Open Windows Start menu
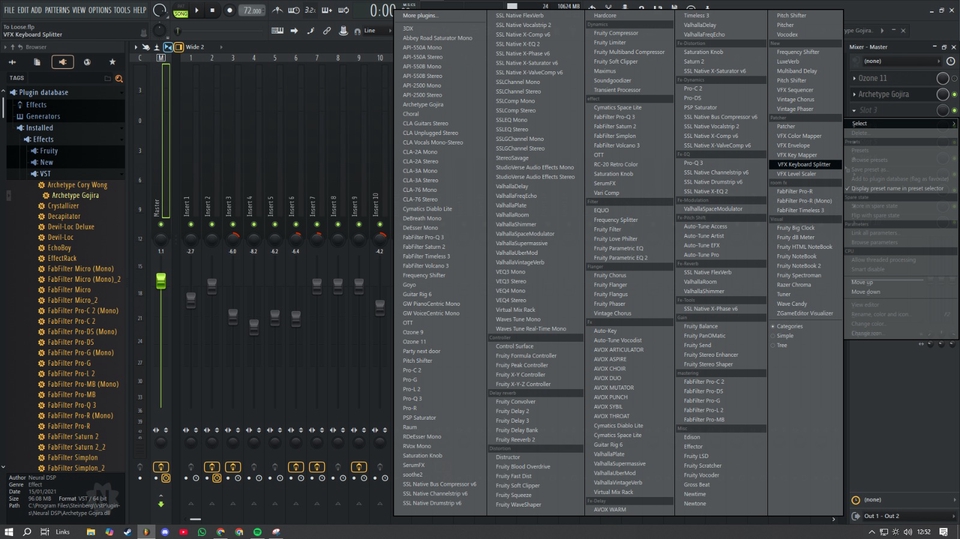The width and height of the screenshot is (960, 539). coord(9,532)
